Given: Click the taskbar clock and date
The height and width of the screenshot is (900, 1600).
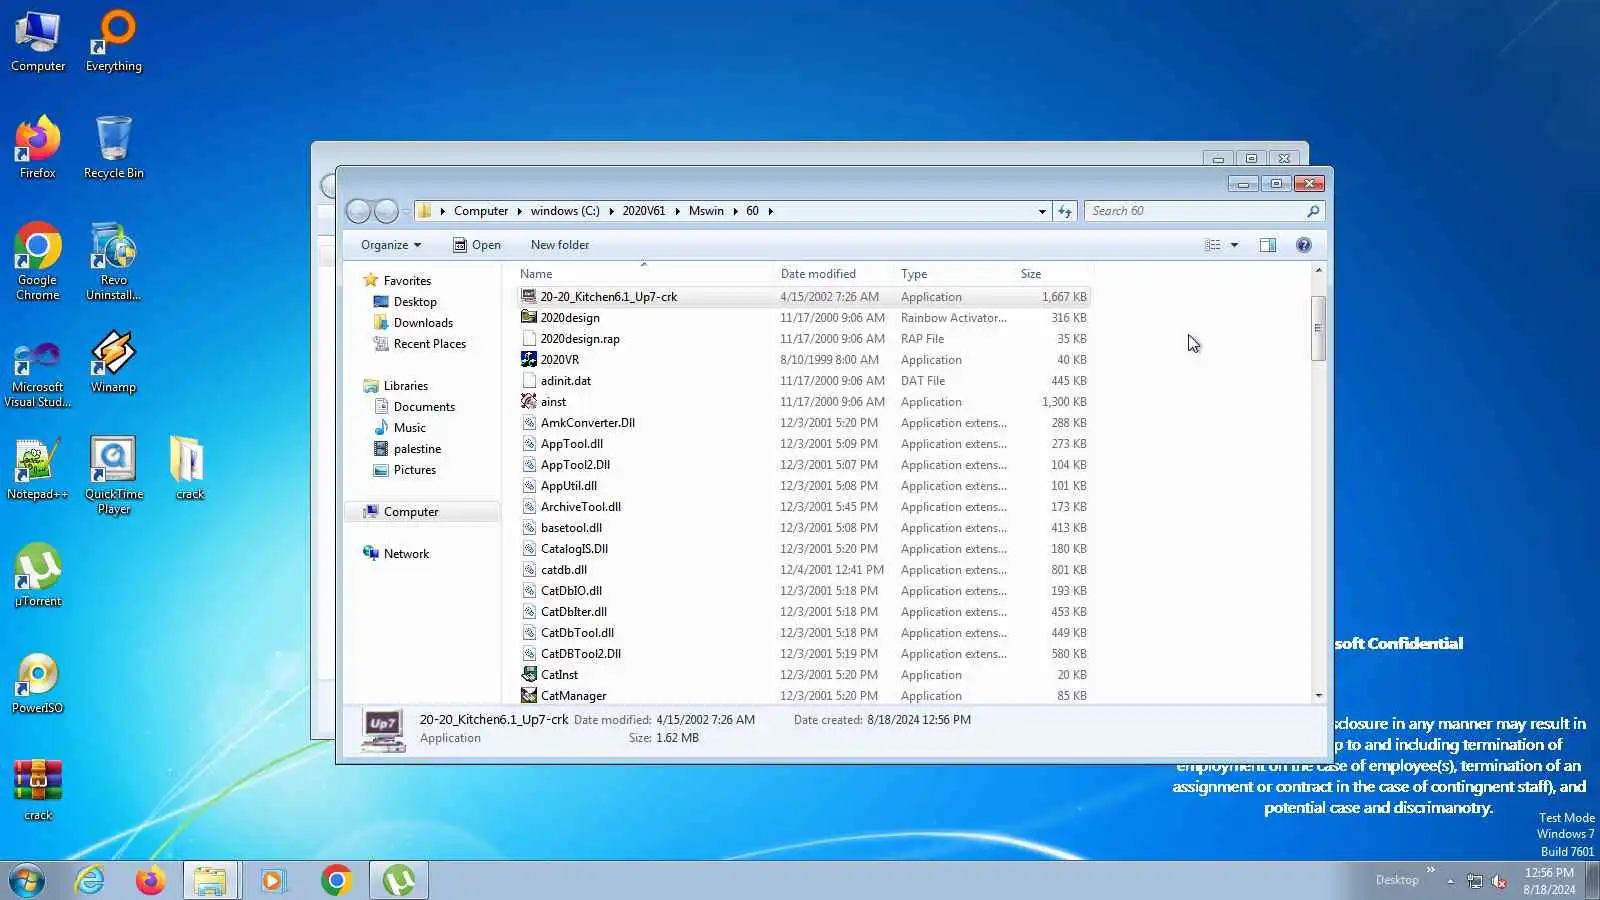Looking at the screenshot, I should coord(1549,881).
